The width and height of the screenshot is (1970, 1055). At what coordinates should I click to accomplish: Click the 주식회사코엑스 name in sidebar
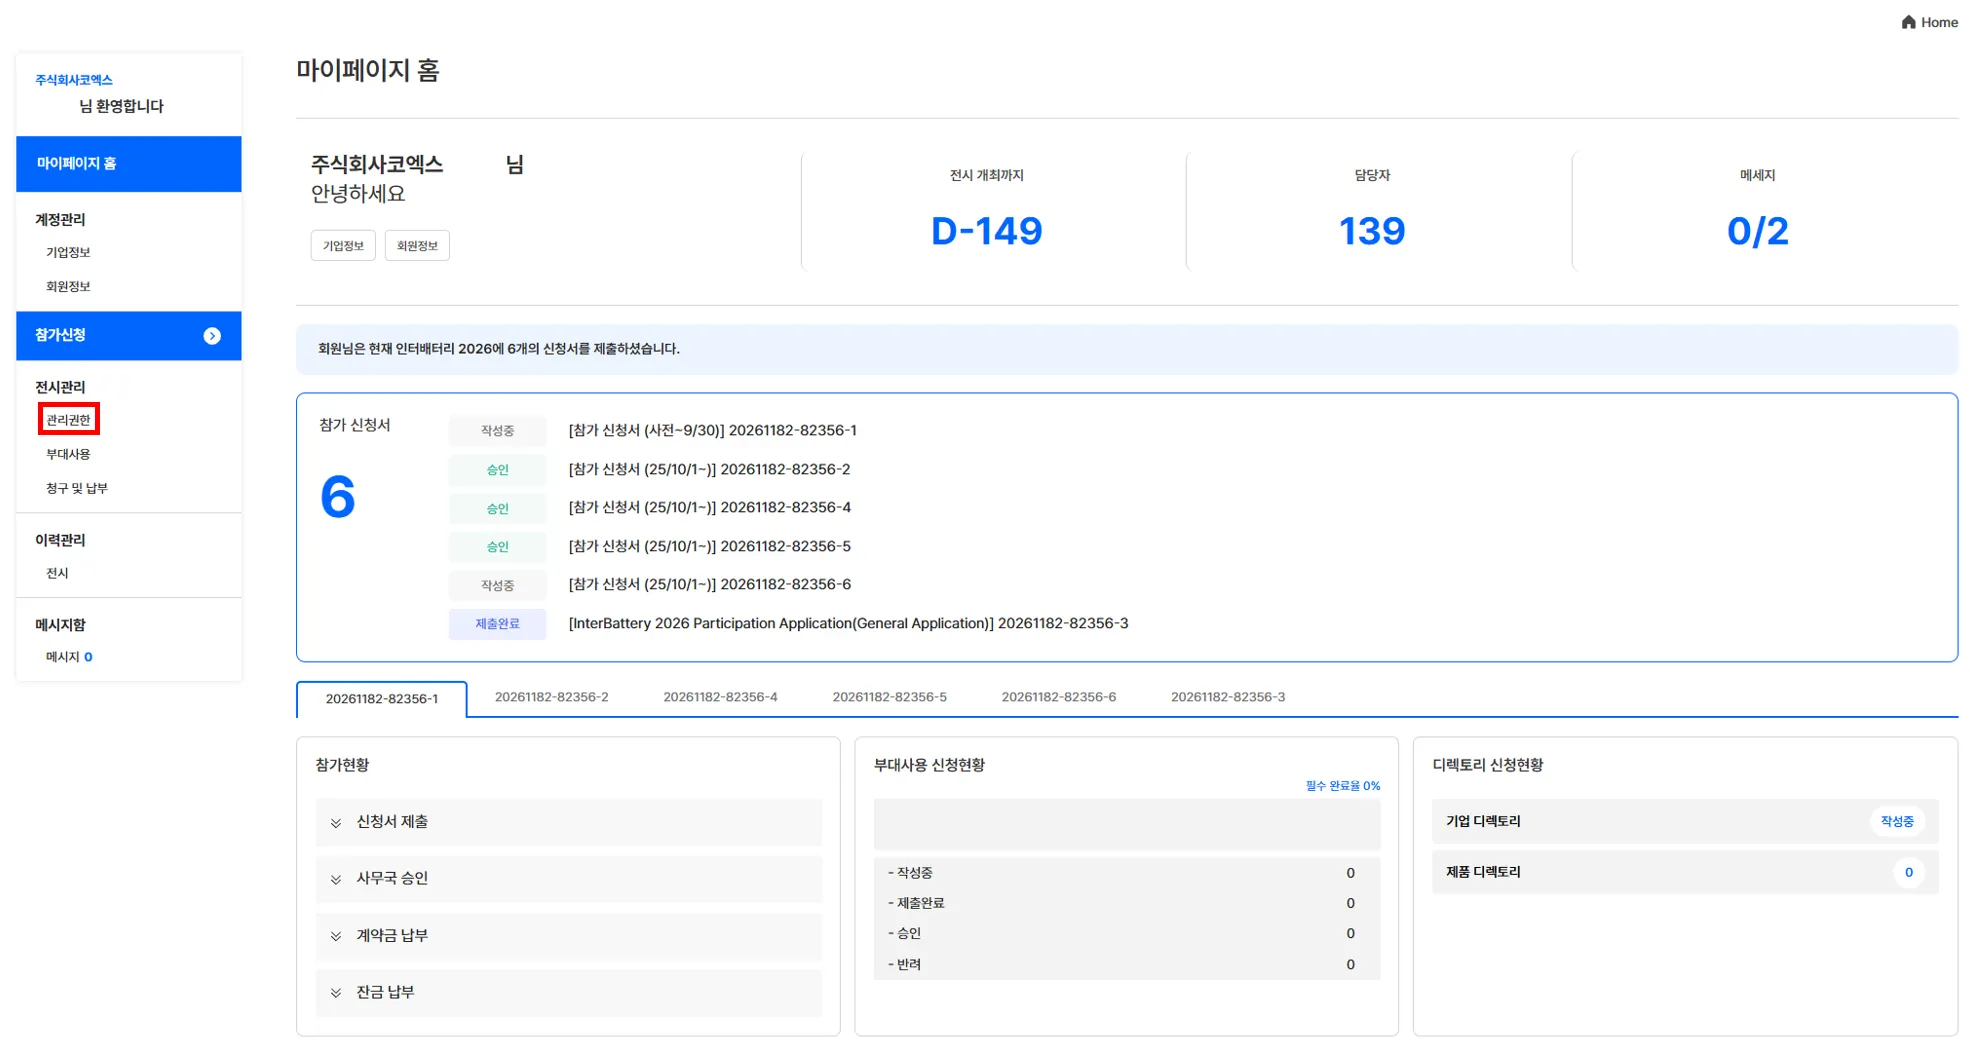(x=74, y=80)
